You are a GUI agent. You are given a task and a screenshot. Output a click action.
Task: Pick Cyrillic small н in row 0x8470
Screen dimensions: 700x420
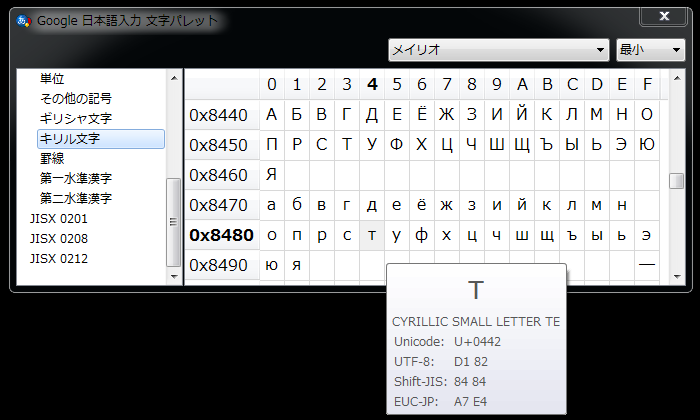coord(622,205)
